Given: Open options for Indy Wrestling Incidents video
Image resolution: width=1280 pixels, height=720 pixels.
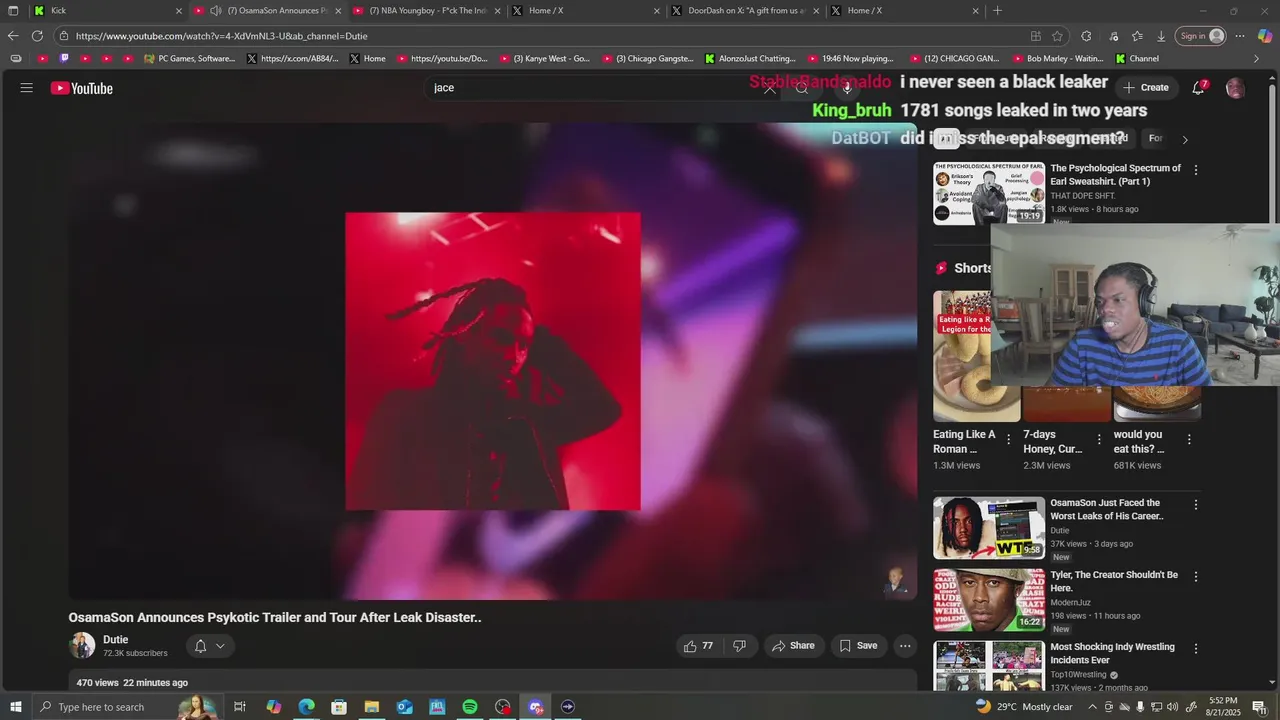Looking at the screenshot, I should (x=1195, y=649).
